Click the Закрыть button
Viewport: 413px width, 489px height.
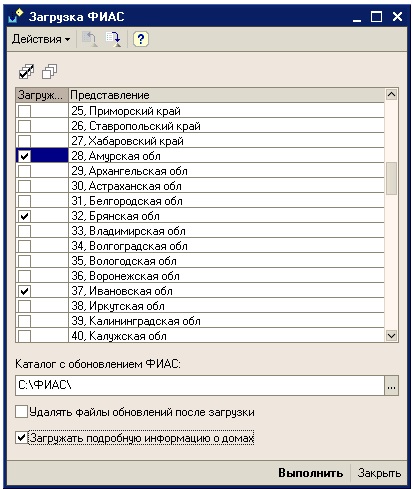pyautogui.click(x=379, y=473)
